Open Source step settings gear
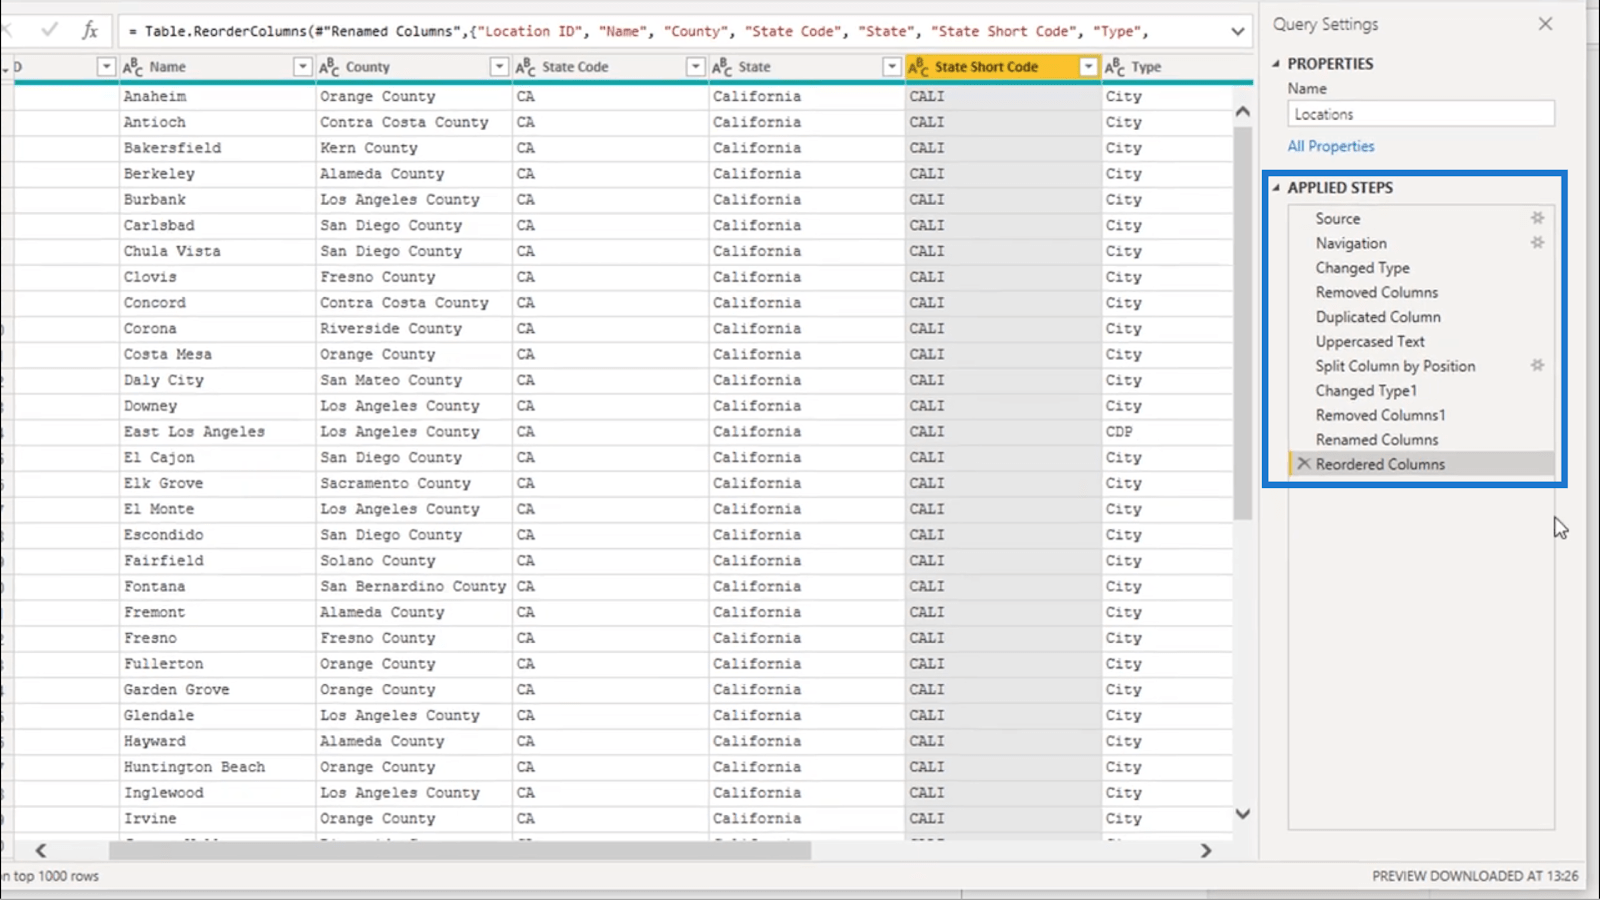 pyautogui.click(x=1537, y=218)
